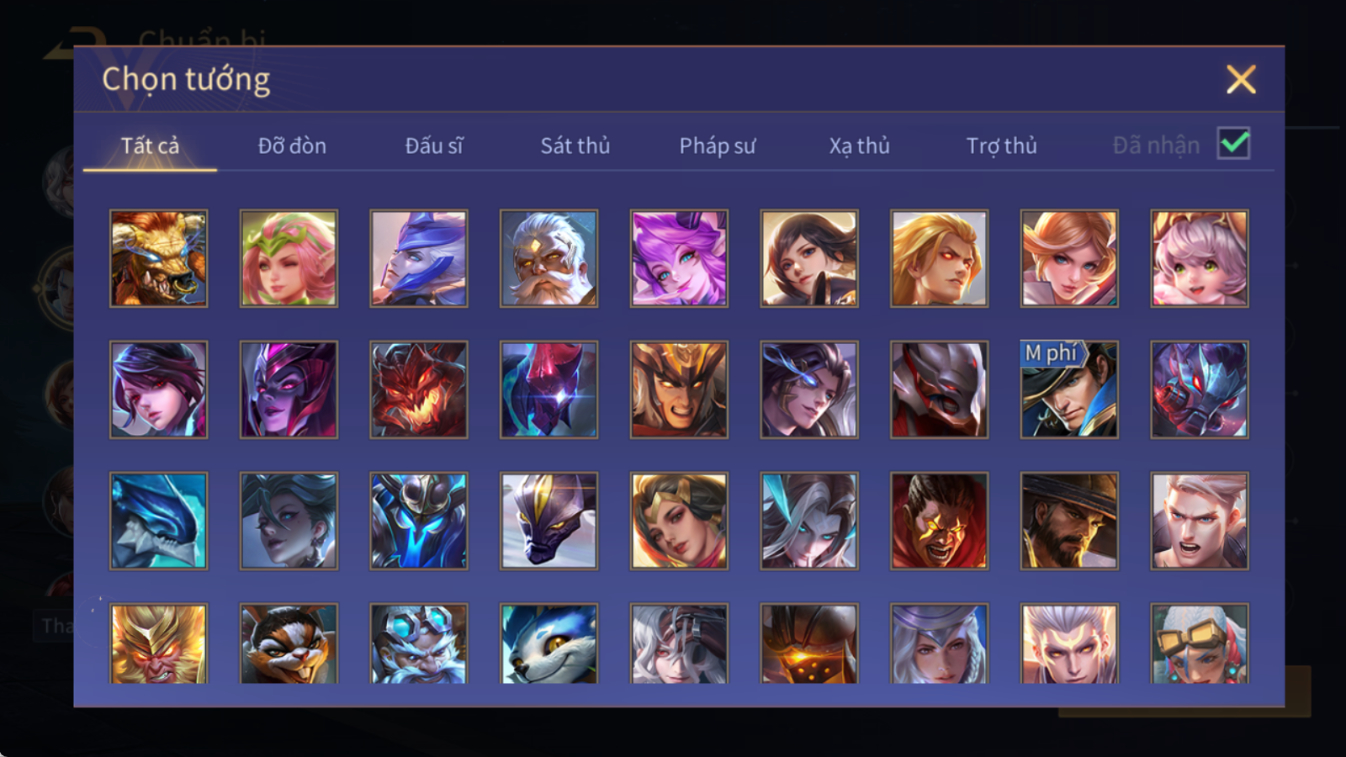Select the straw-hat bearded hero portrait
The image size is (1346, 757).
tap(1069, 521)
